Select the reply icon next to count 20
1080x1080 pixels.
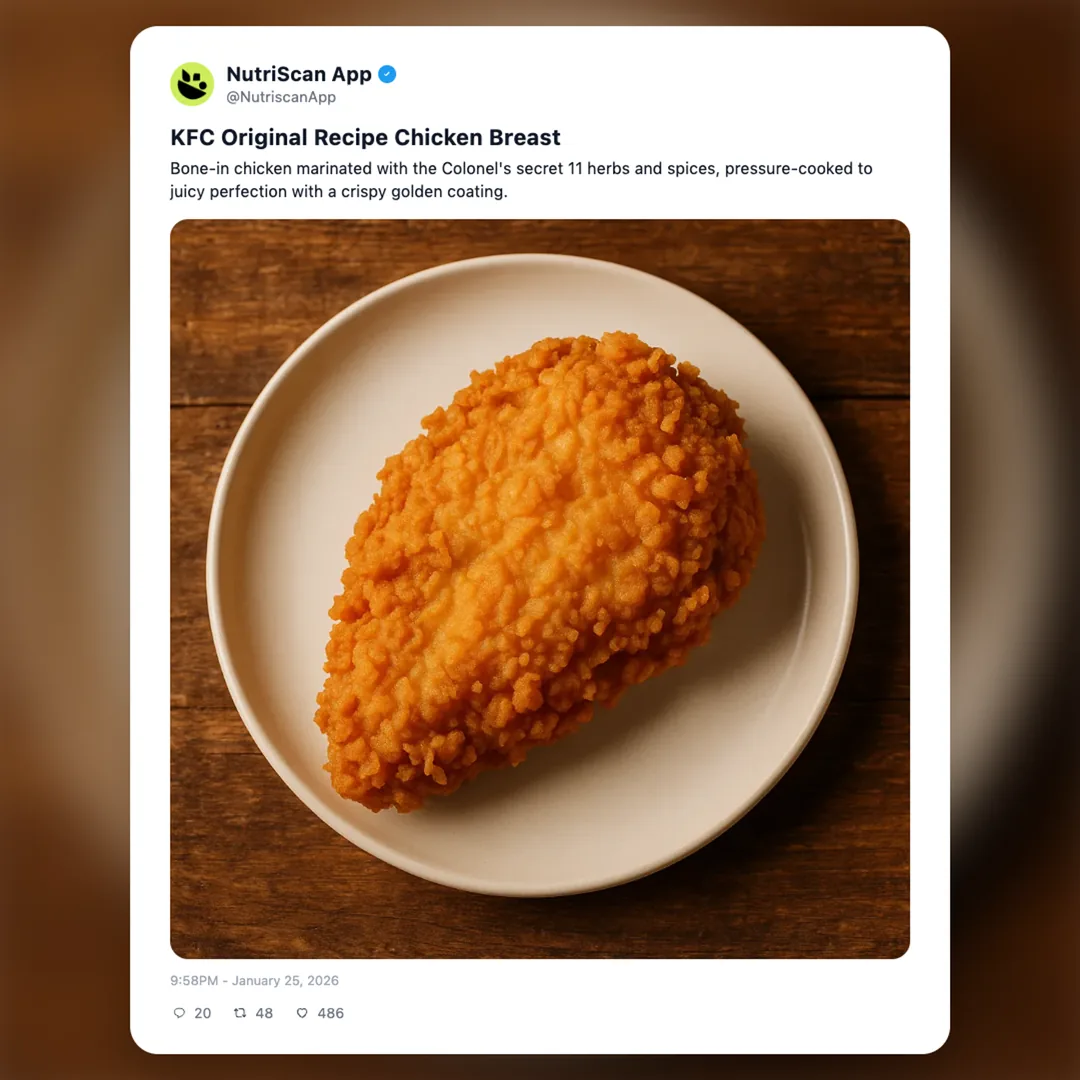click(180, 1013)
